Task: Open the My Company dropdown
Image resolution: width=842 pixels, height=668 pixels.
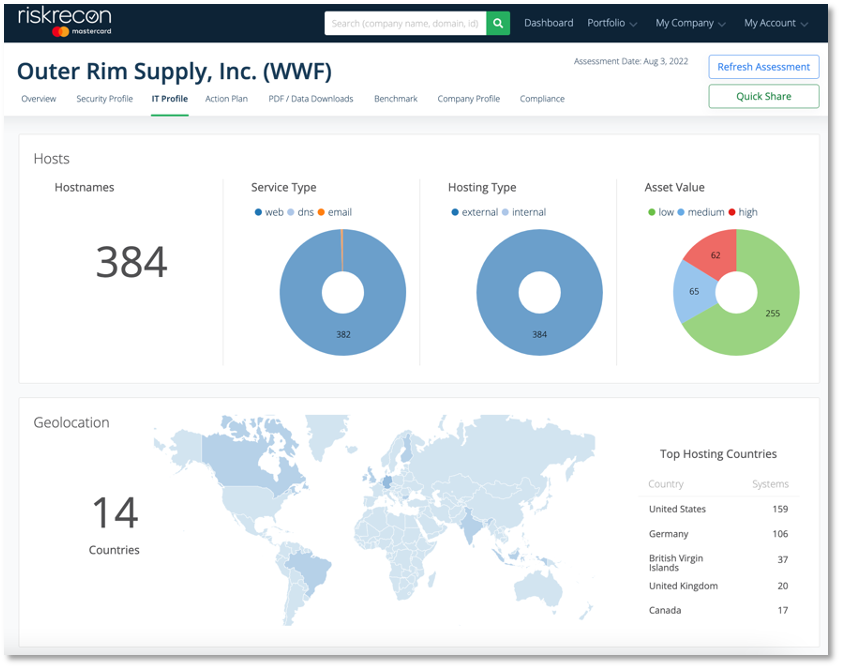Action: click(x=690, y=23)
